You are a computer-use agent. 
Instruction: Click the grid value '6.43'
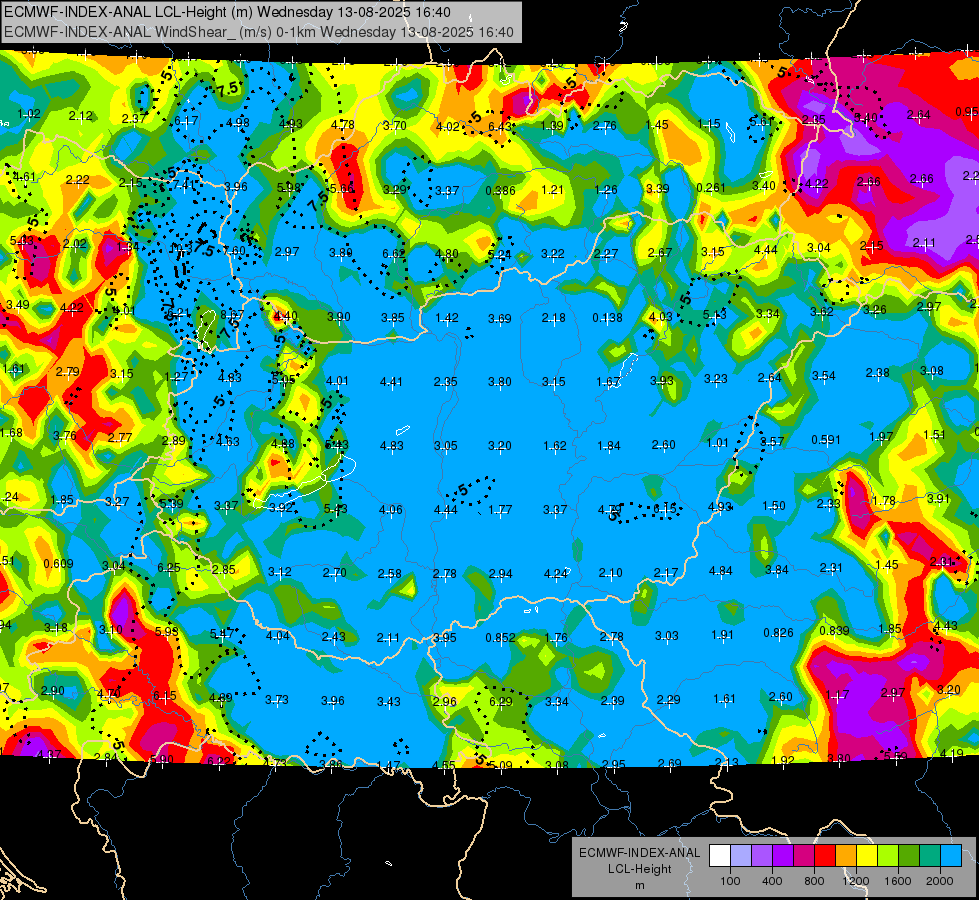(499, 126)
